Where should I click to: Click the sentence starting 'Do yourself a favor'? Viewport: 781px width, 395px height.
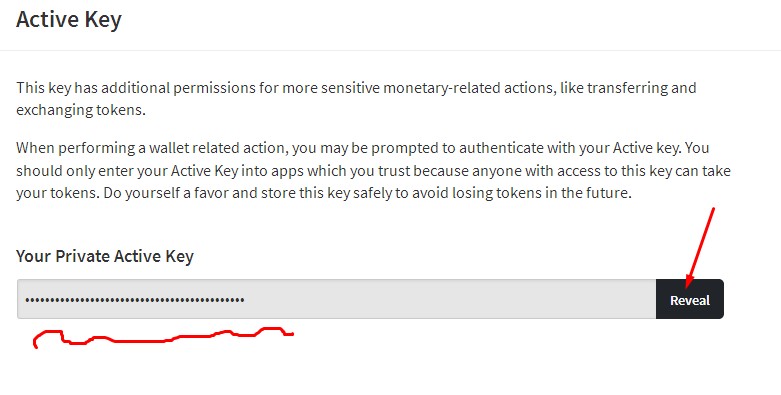pos(367,193)
